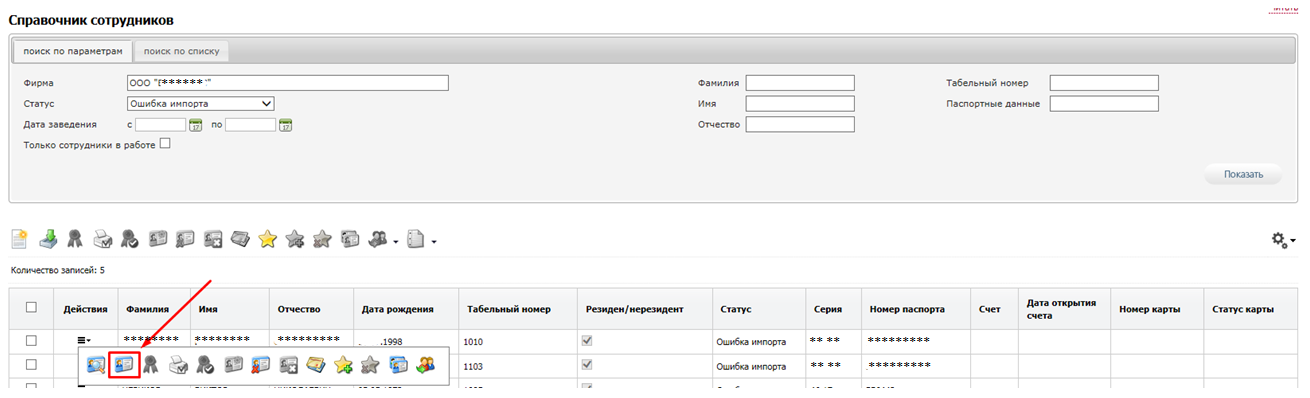The height and width of the screenshot is (398, 1310).
Task: Click the new employee document icon in main toolbar
Action: click(x=19, y=238)
